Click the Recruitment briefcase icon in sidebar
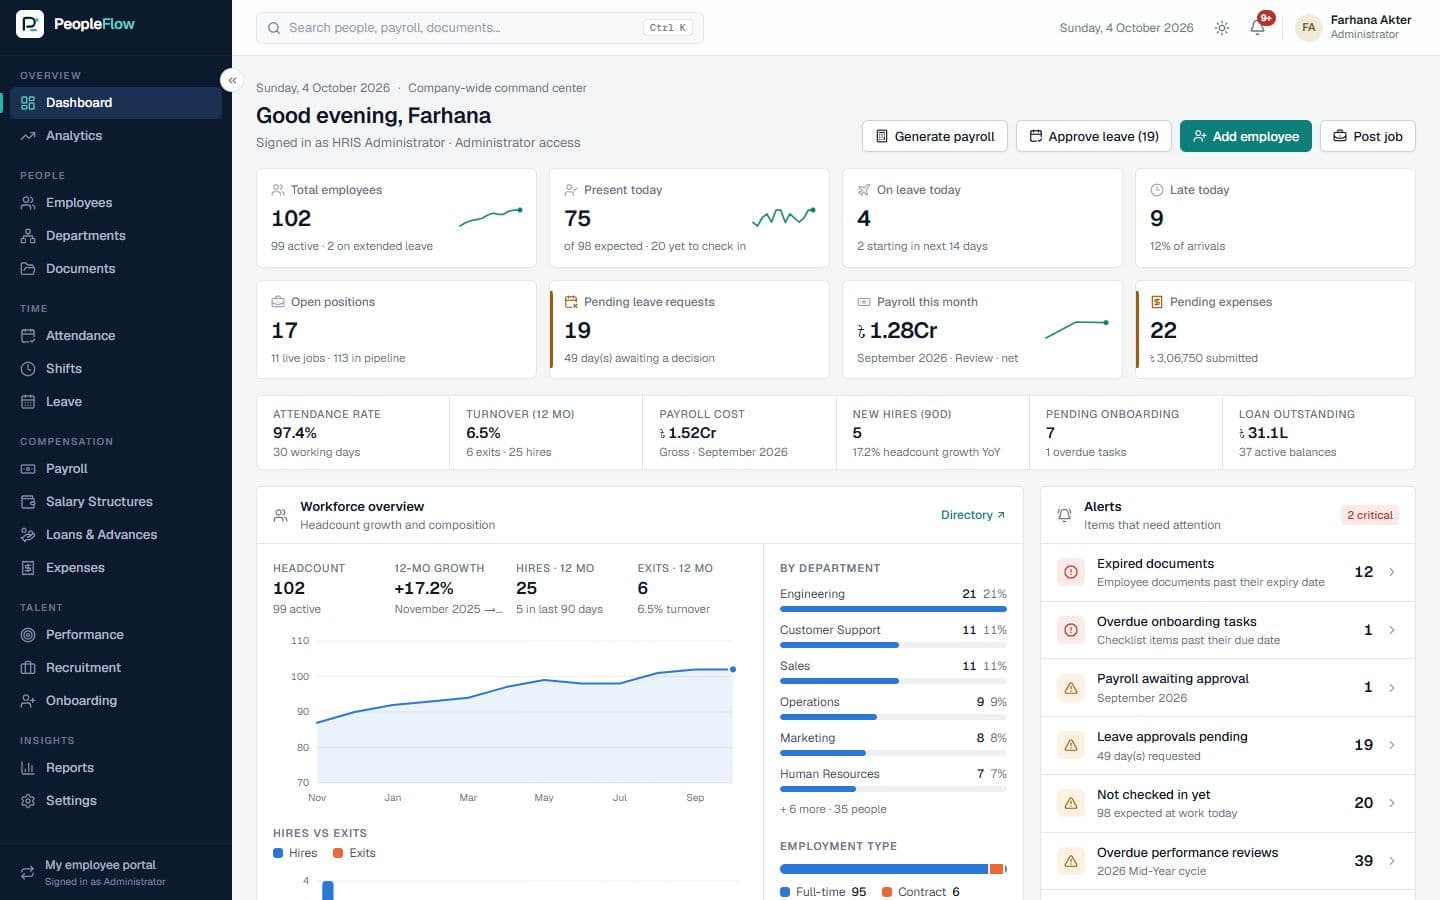This screenshot has height=900, width=1440. pos(28,668)
